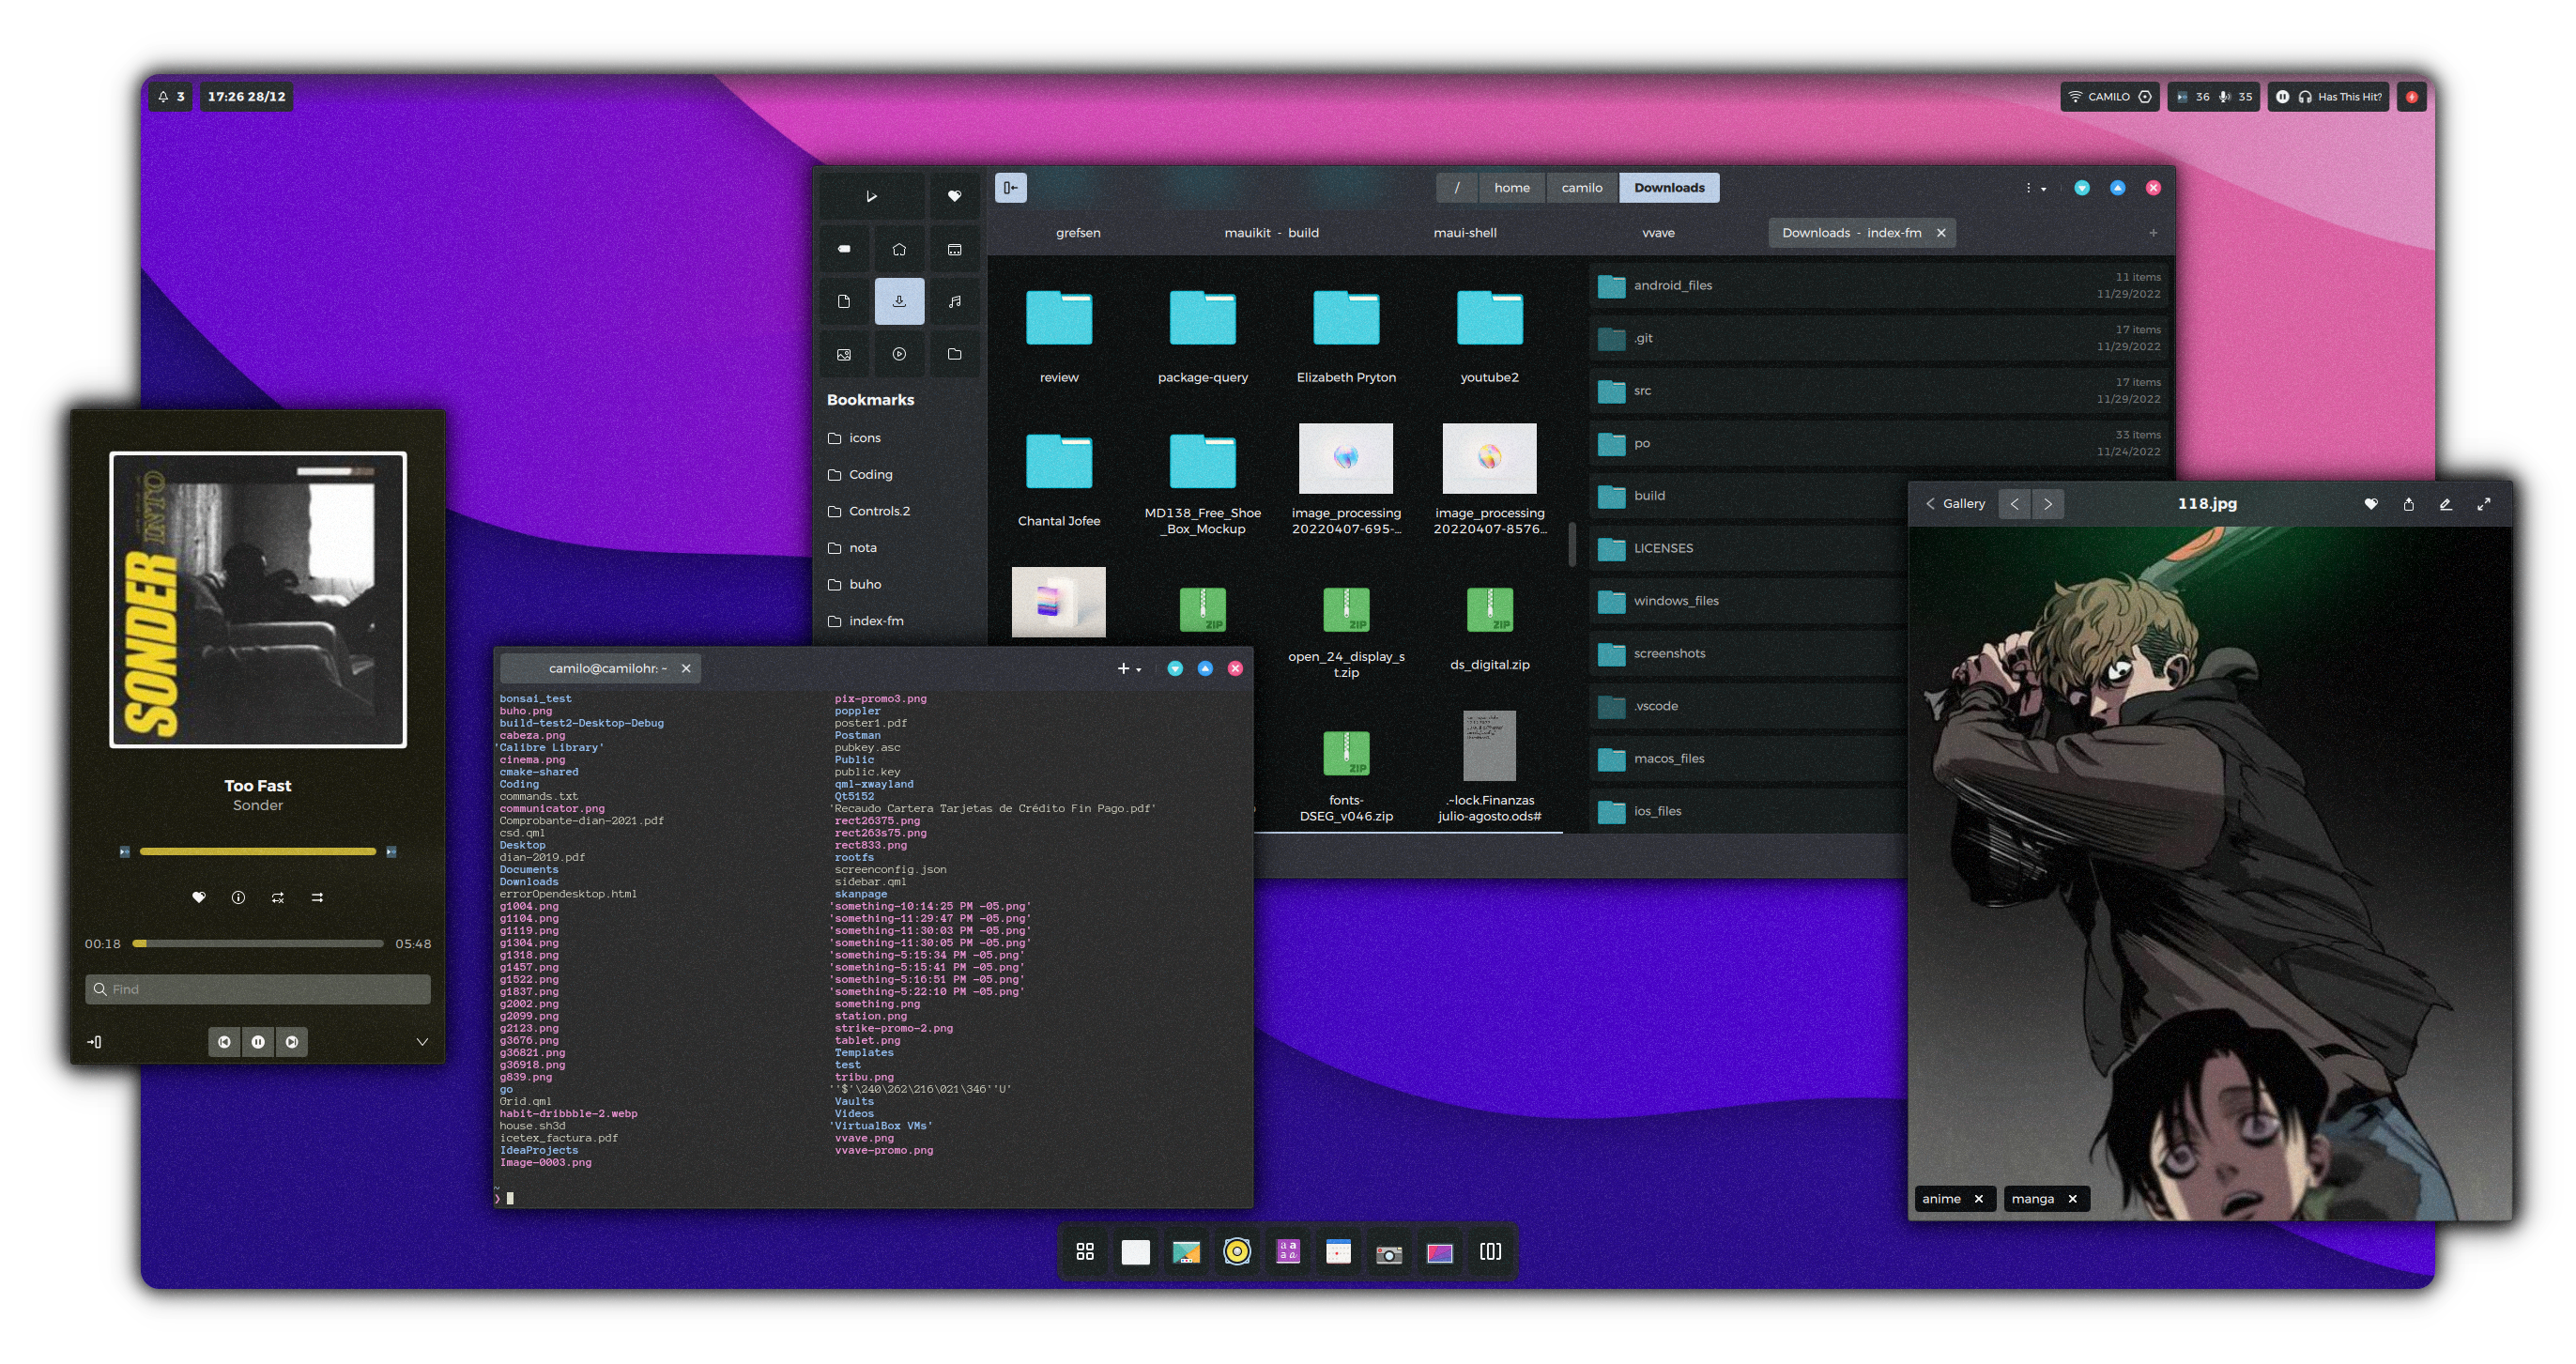Close the camilo@camilohr terminal tab
Screen dimensions: 2576x1364
point(685,668)
